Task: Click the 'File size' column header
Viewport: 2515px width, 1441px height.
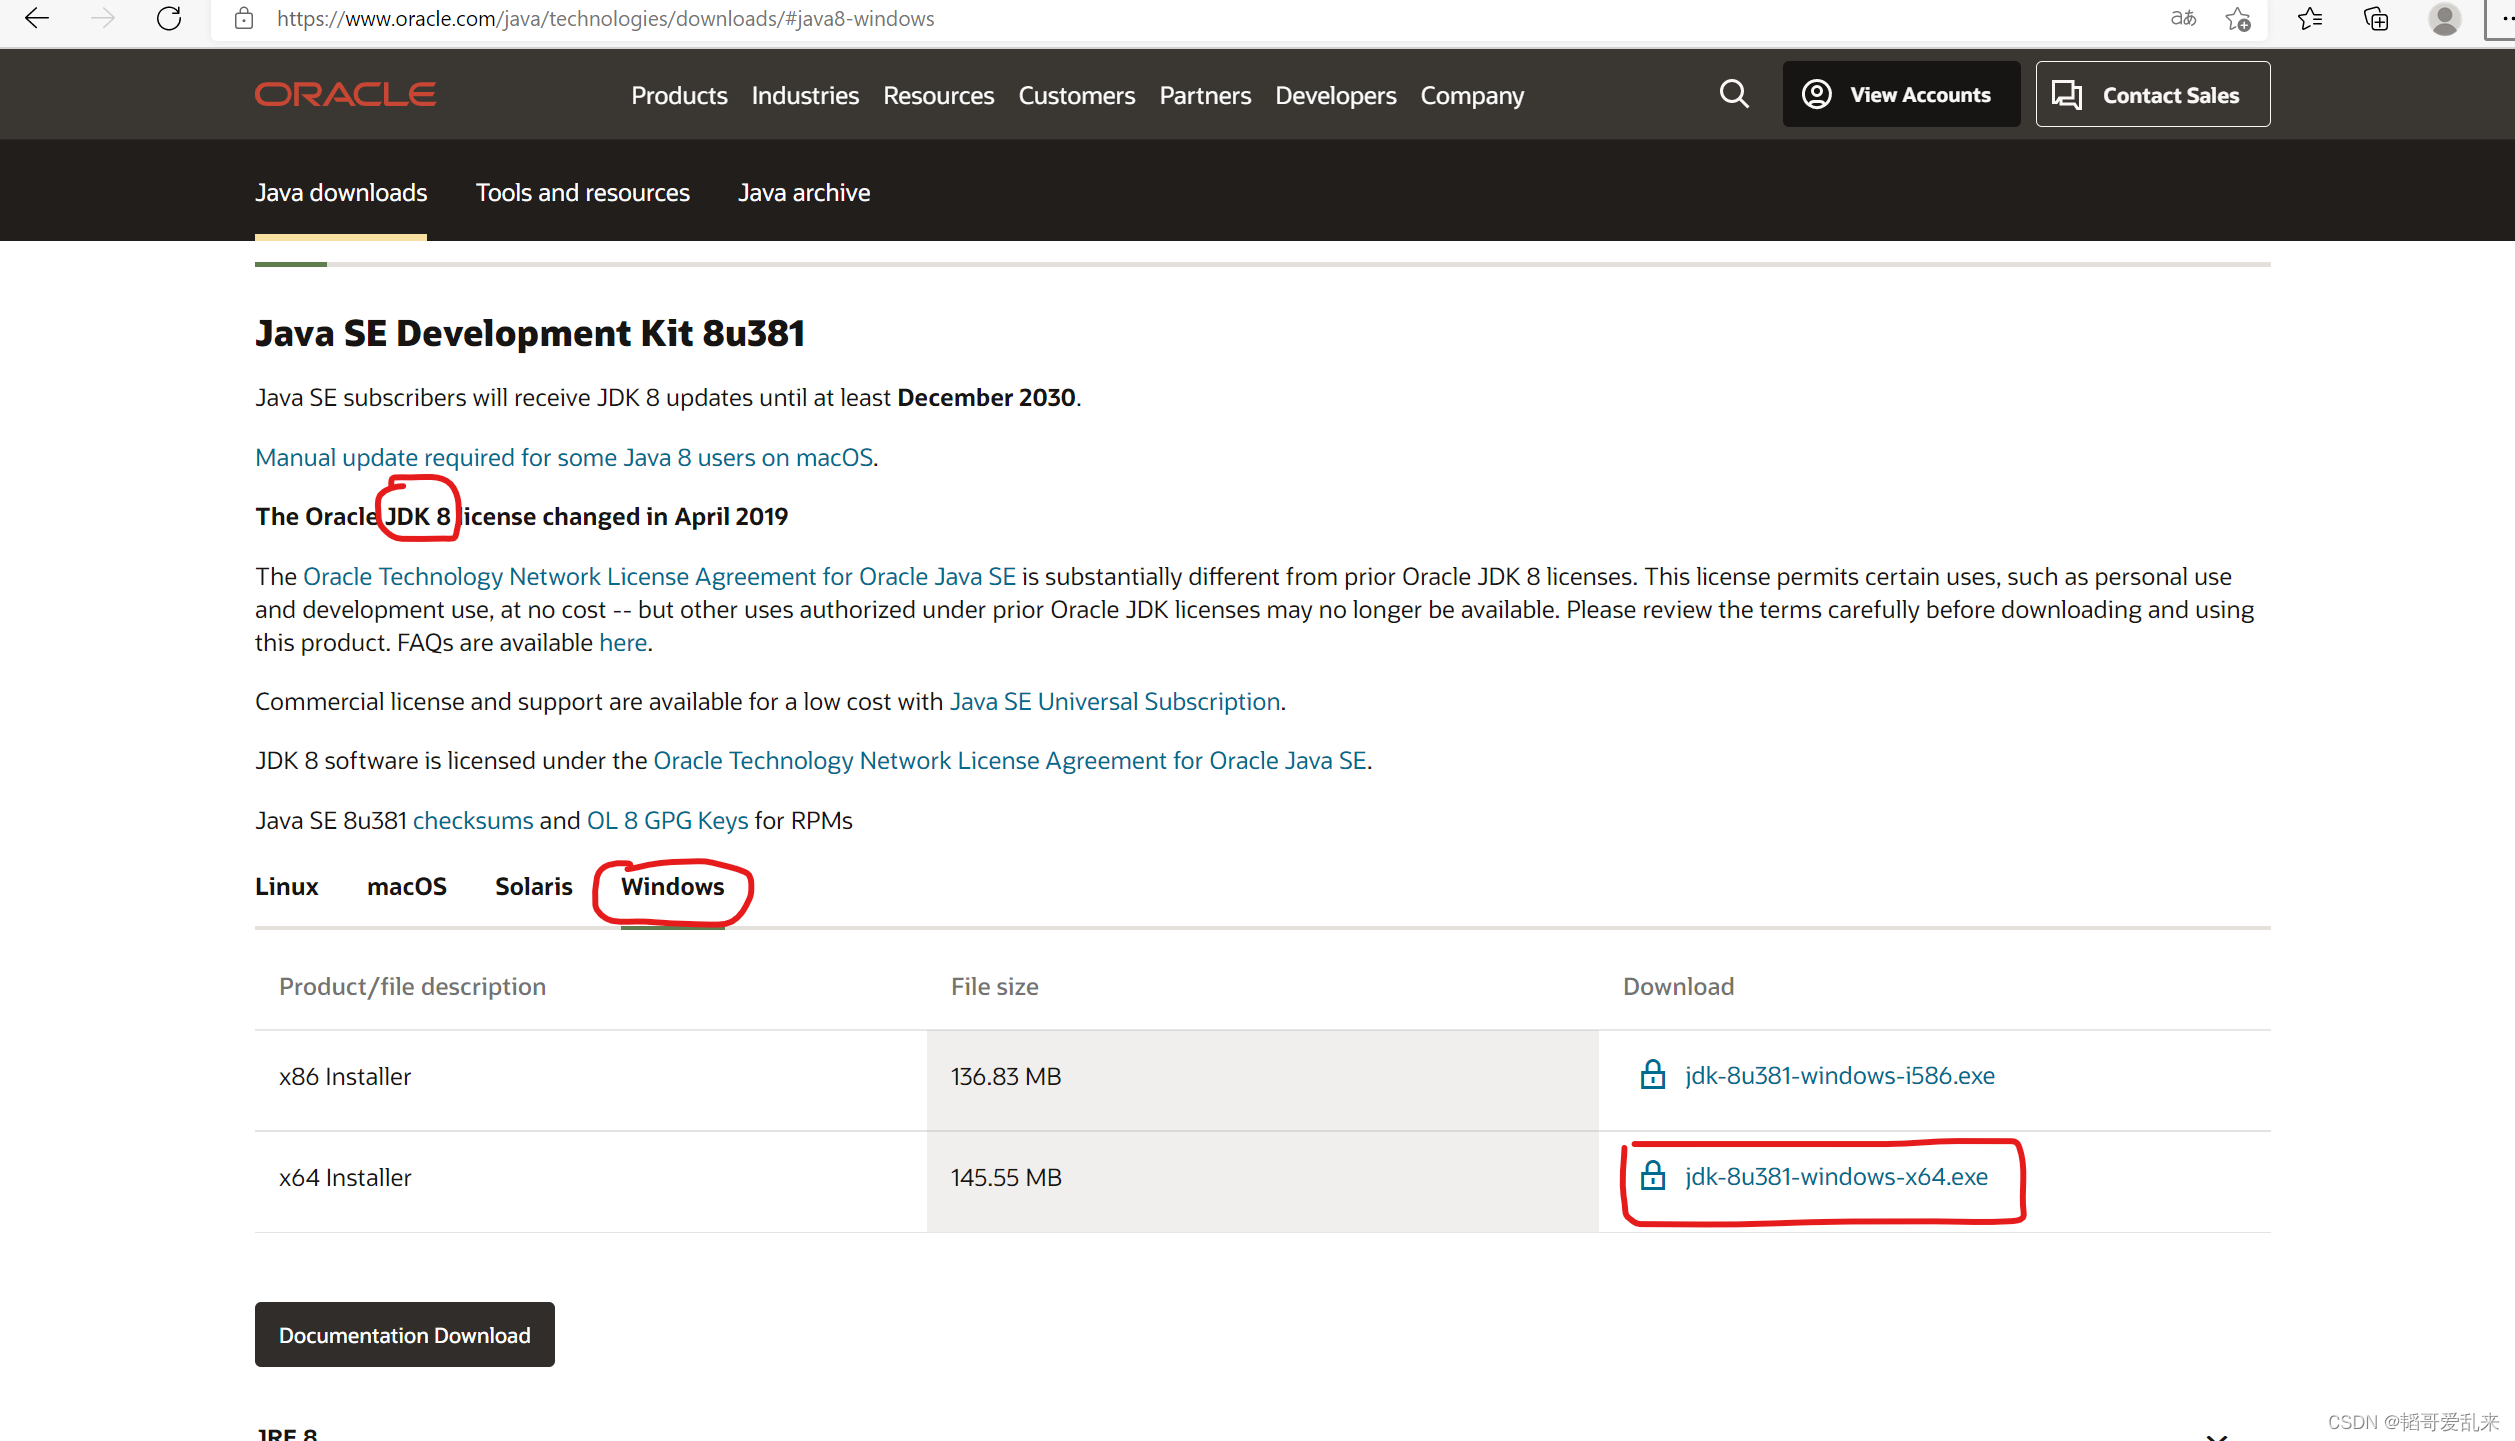Action: point(994,986)
